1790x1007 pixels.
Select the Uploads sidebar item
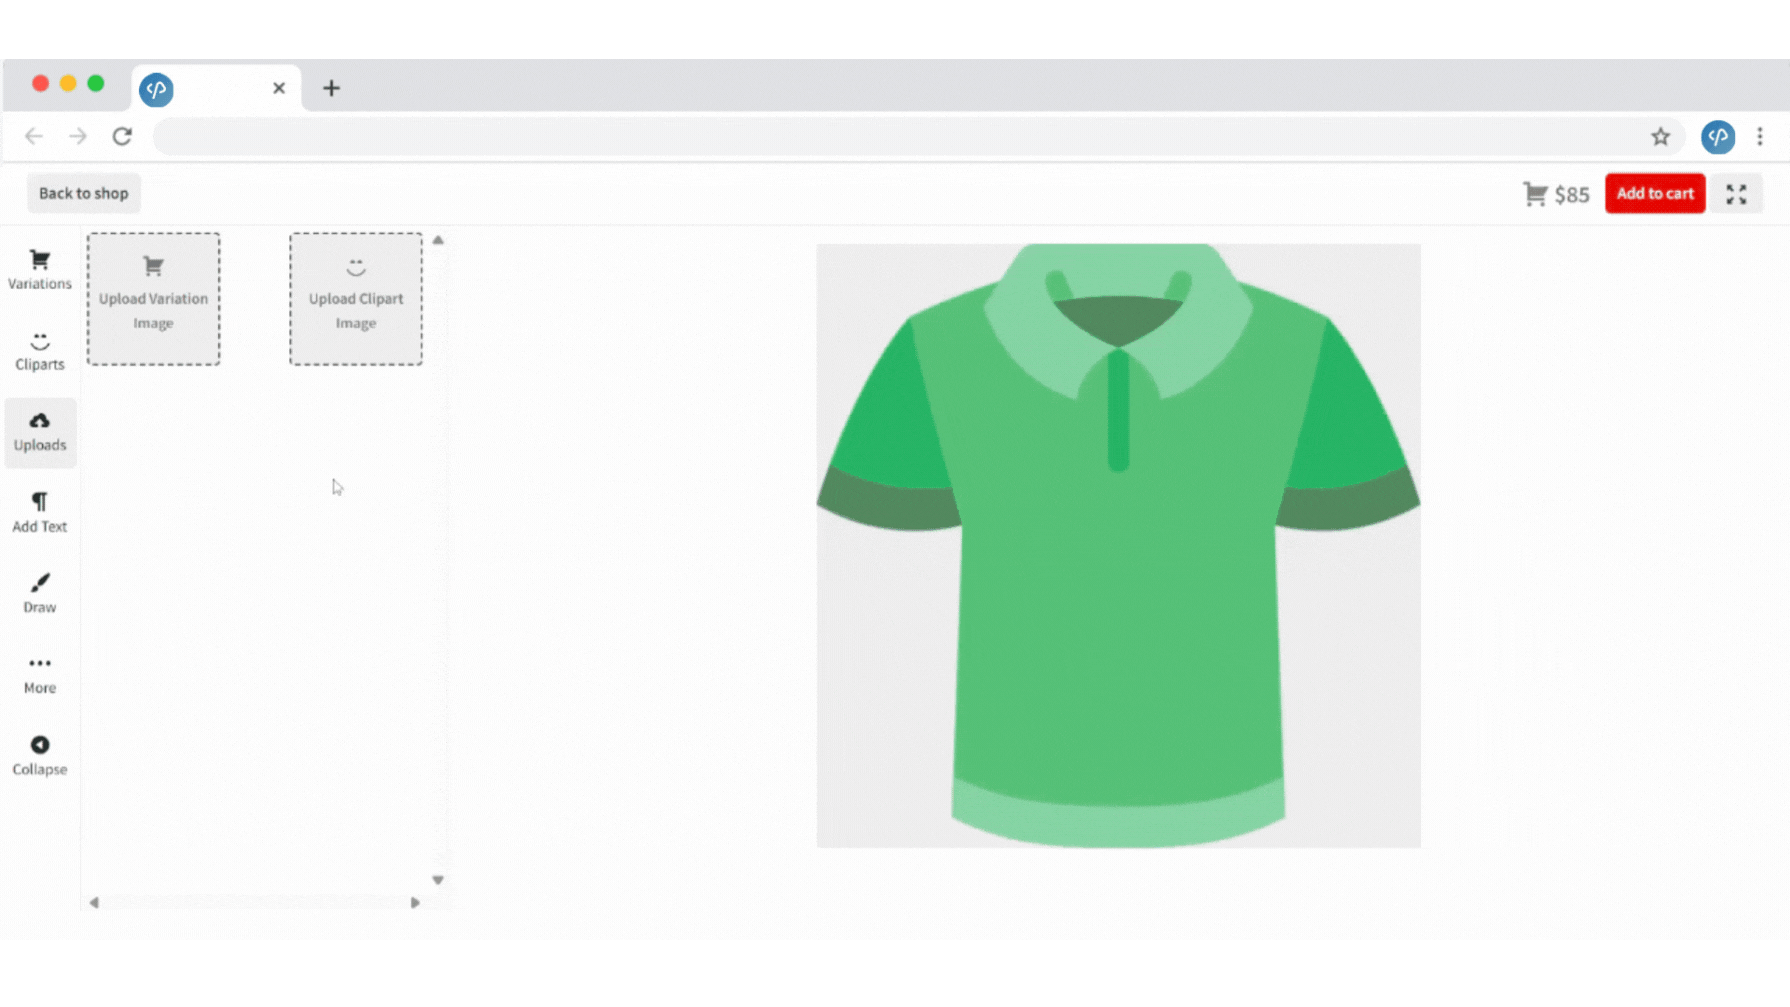pyautogui.click(x=40, y=432)
